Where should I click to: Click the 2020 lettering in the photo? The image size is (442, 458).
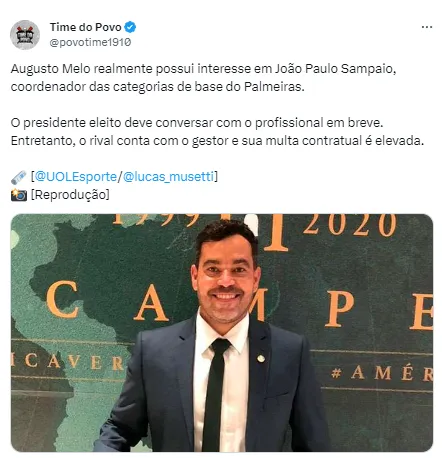tap(350, 224)
